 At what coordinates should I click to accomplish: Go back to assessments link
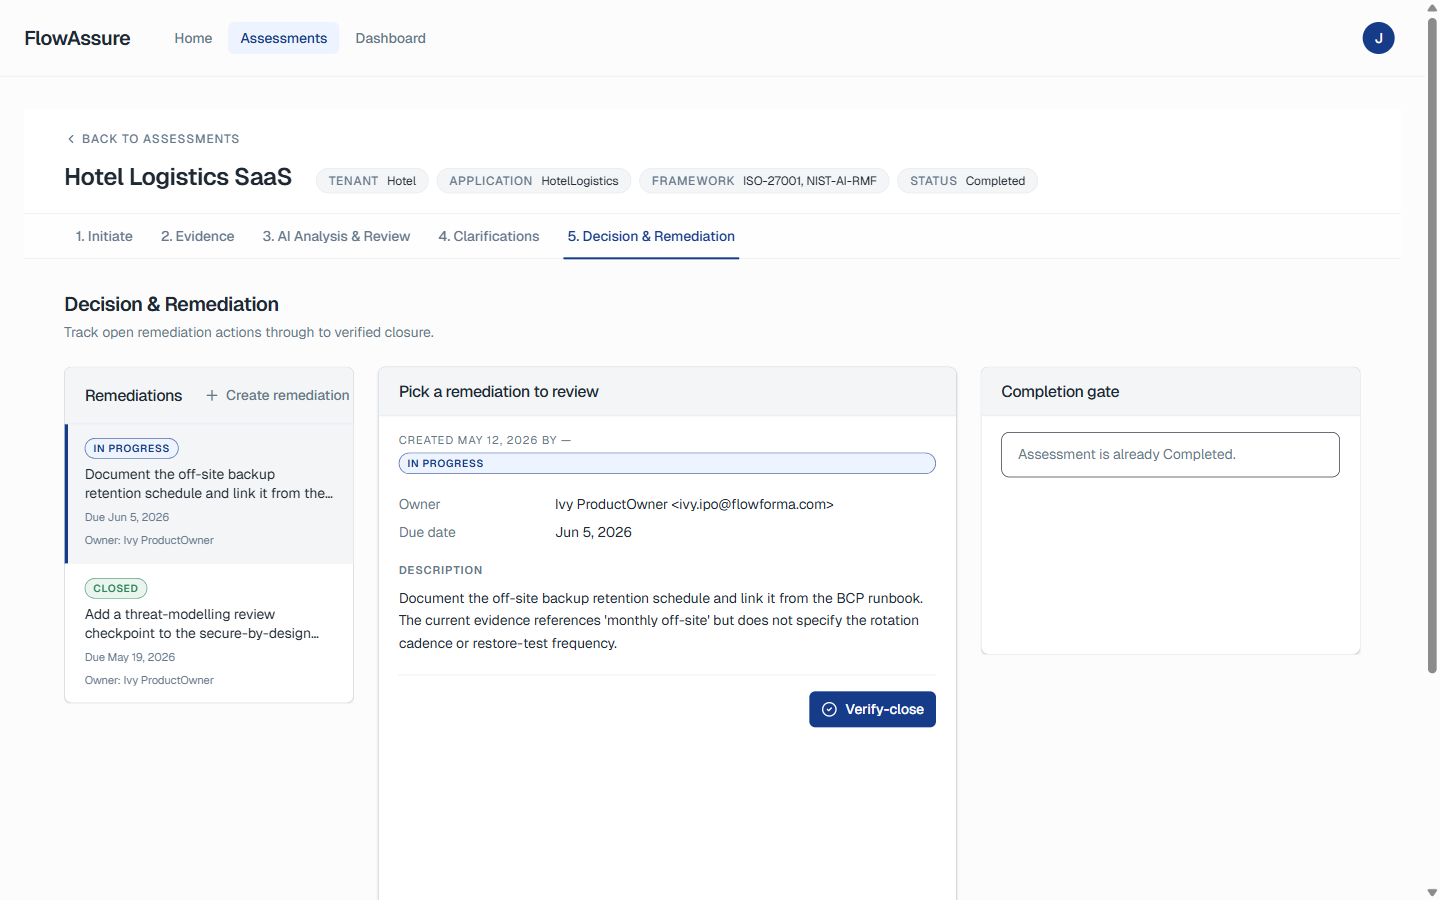[x=153, y=139]
